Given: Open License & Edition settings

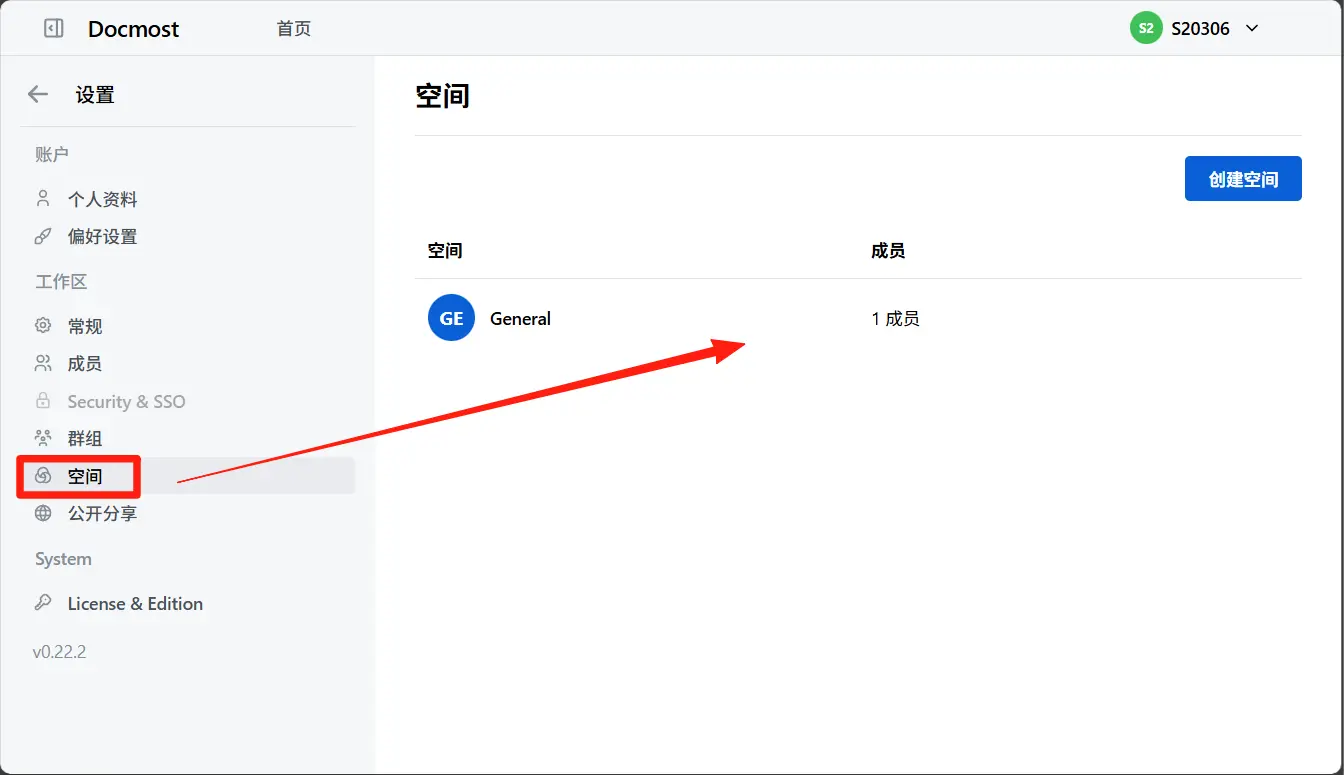Looking at the screenshot, I should tap(135, 603).
